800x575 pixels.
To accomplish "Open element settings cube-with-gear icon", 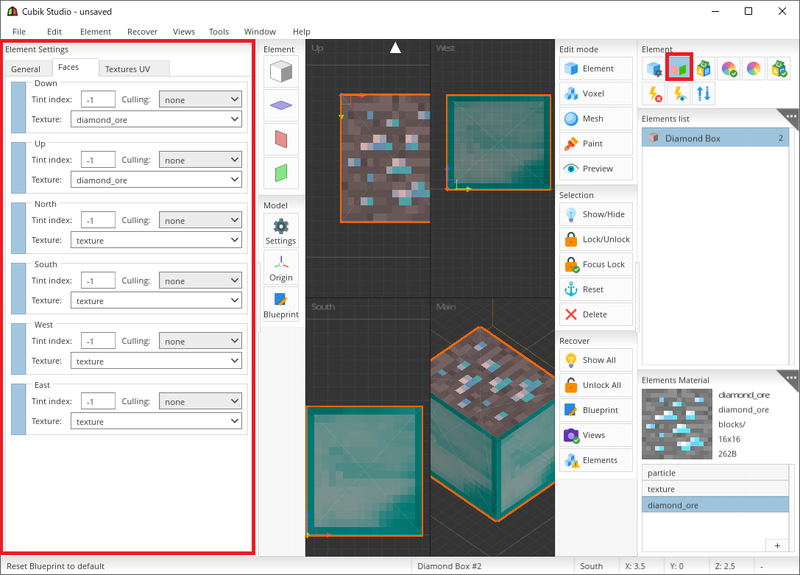I will [x=654, y=68].
